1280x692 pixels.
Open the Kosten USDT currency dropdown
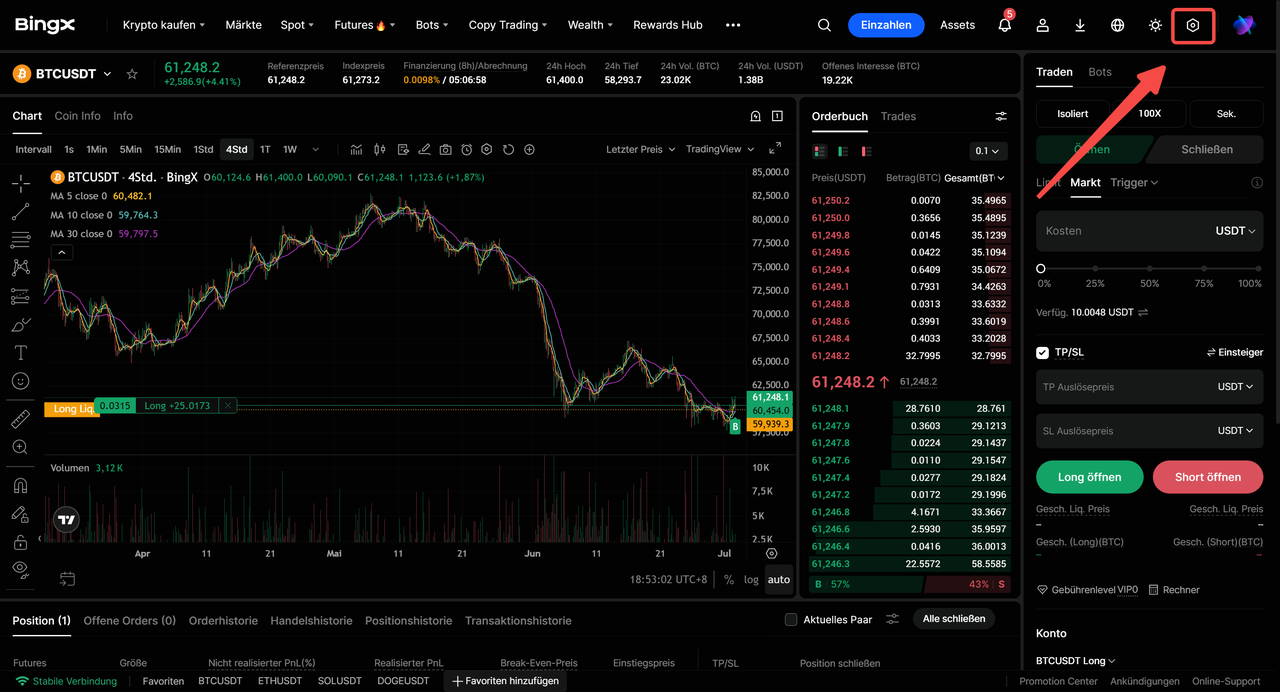(x=1235, y=231)
